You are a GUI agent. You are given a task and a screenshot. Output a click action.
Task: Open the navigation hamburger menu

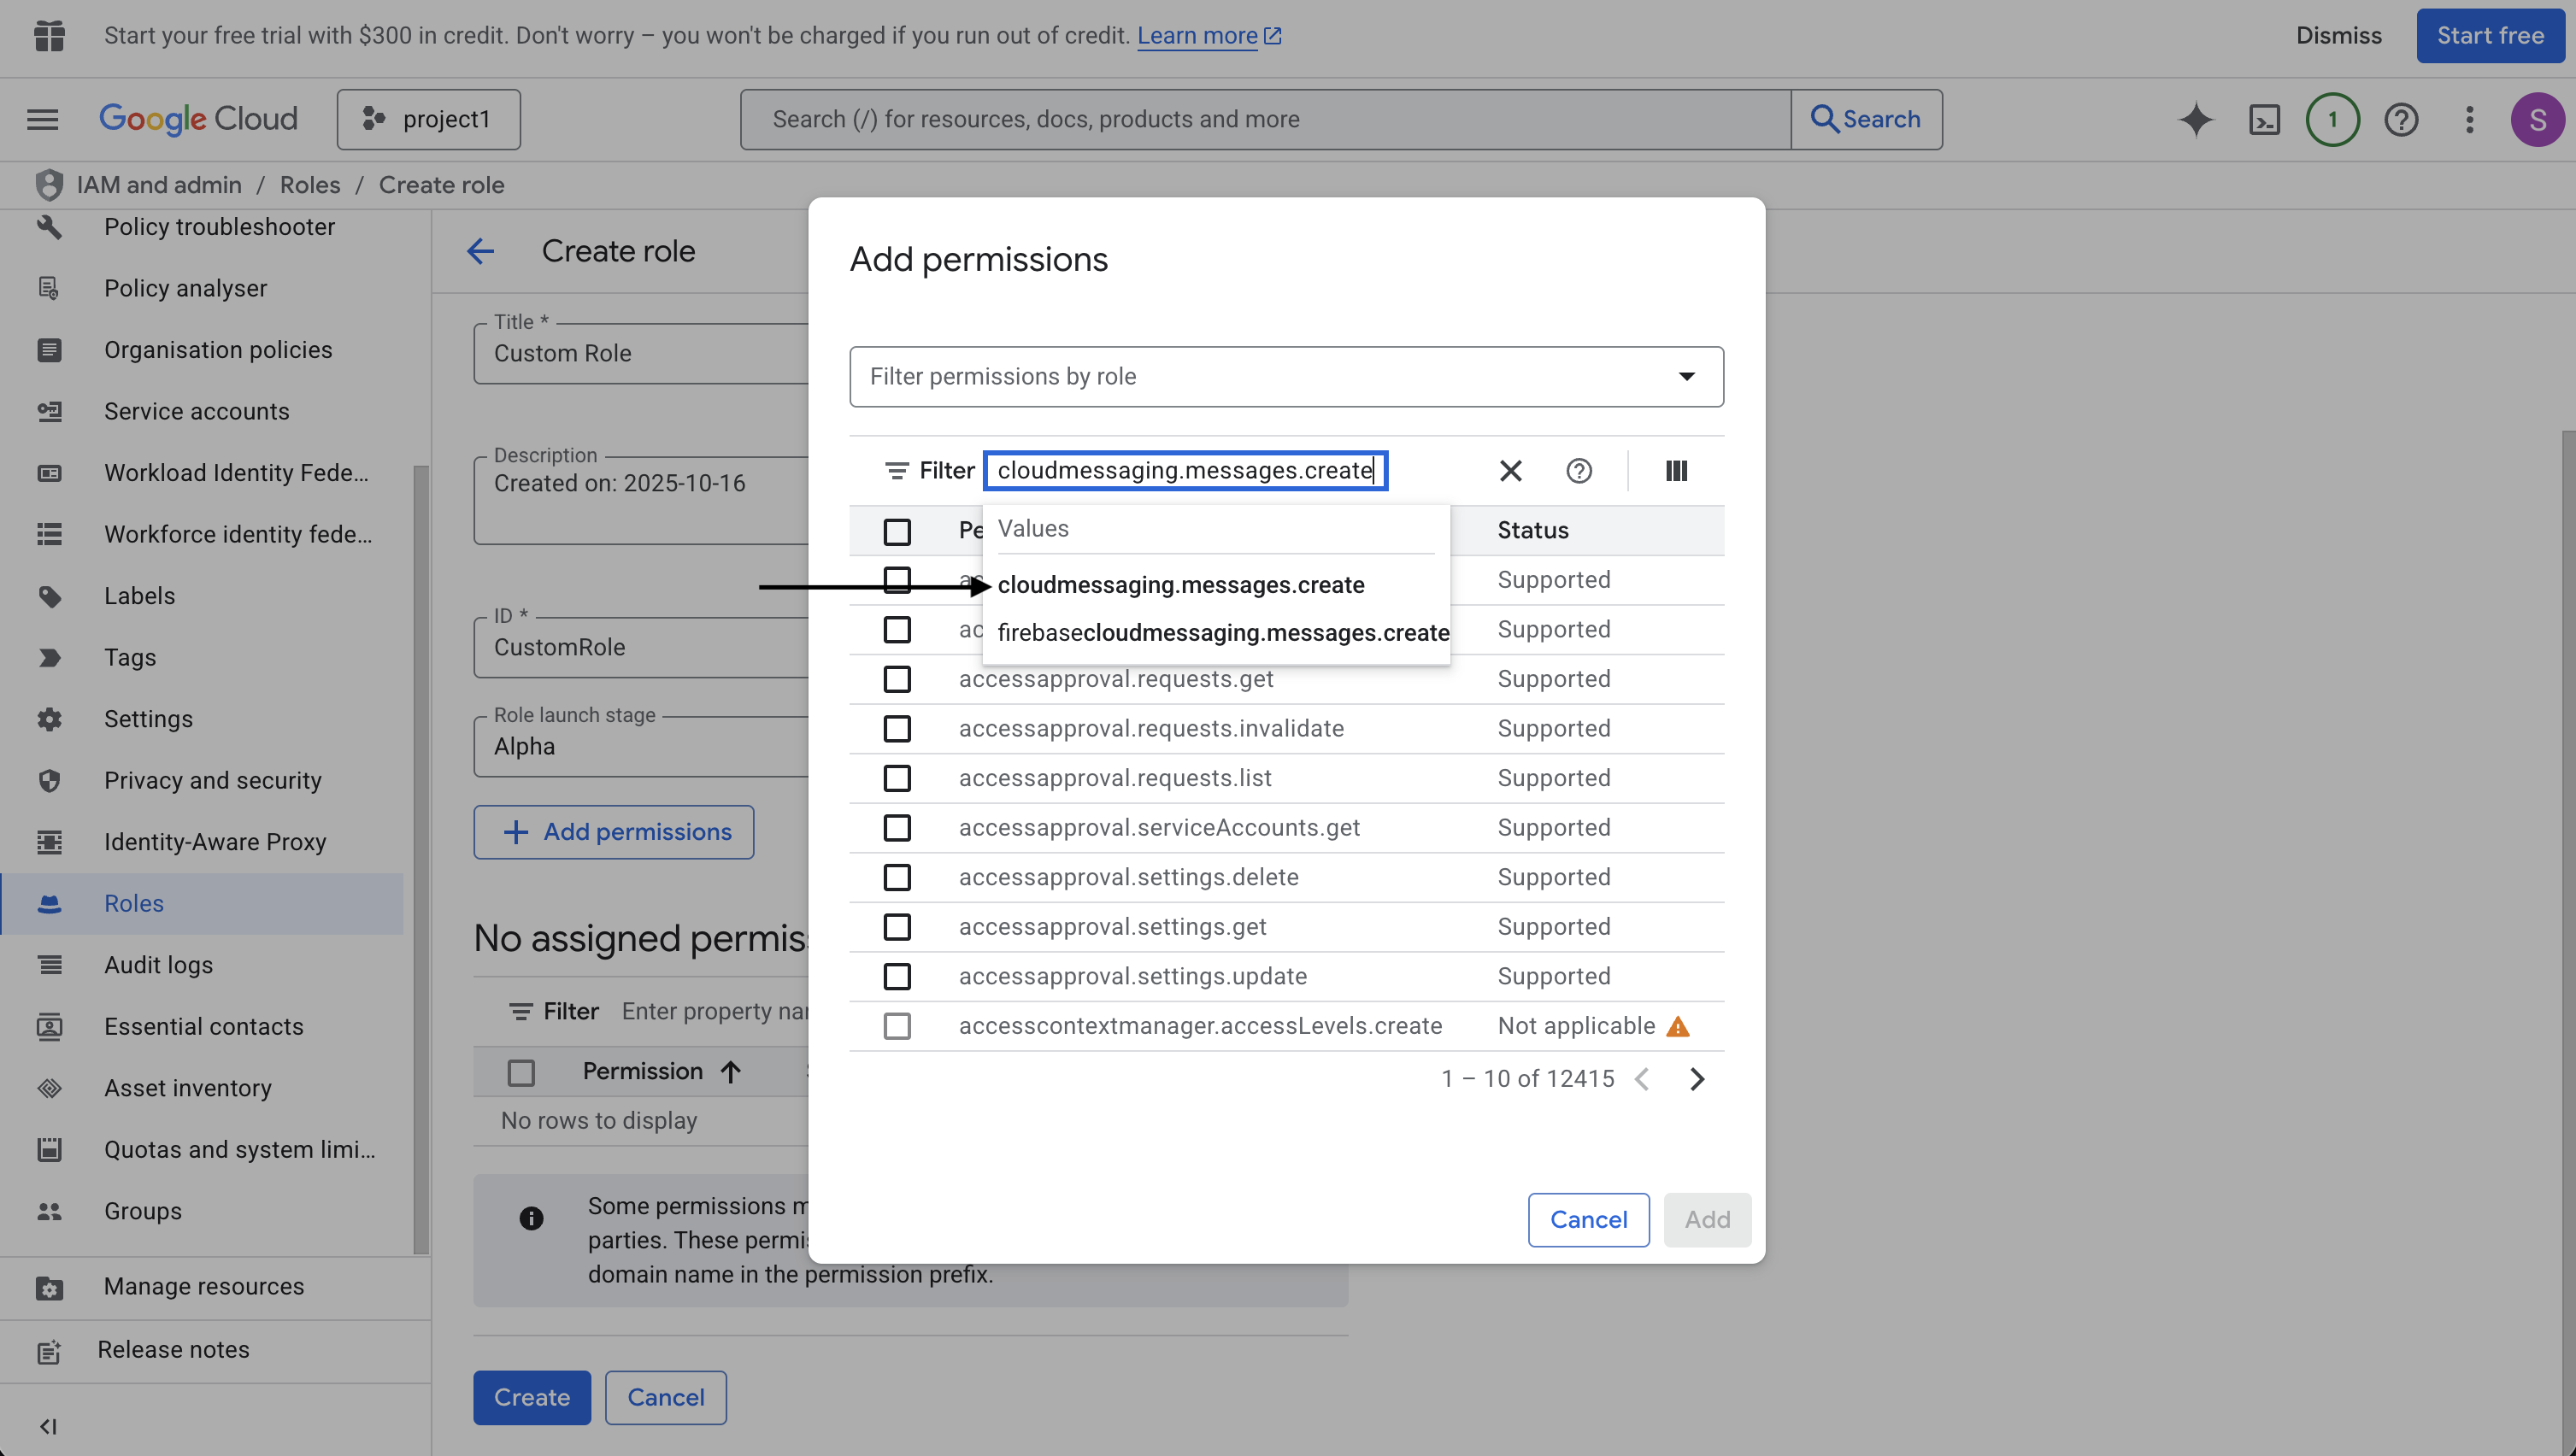tap(42, 119)
